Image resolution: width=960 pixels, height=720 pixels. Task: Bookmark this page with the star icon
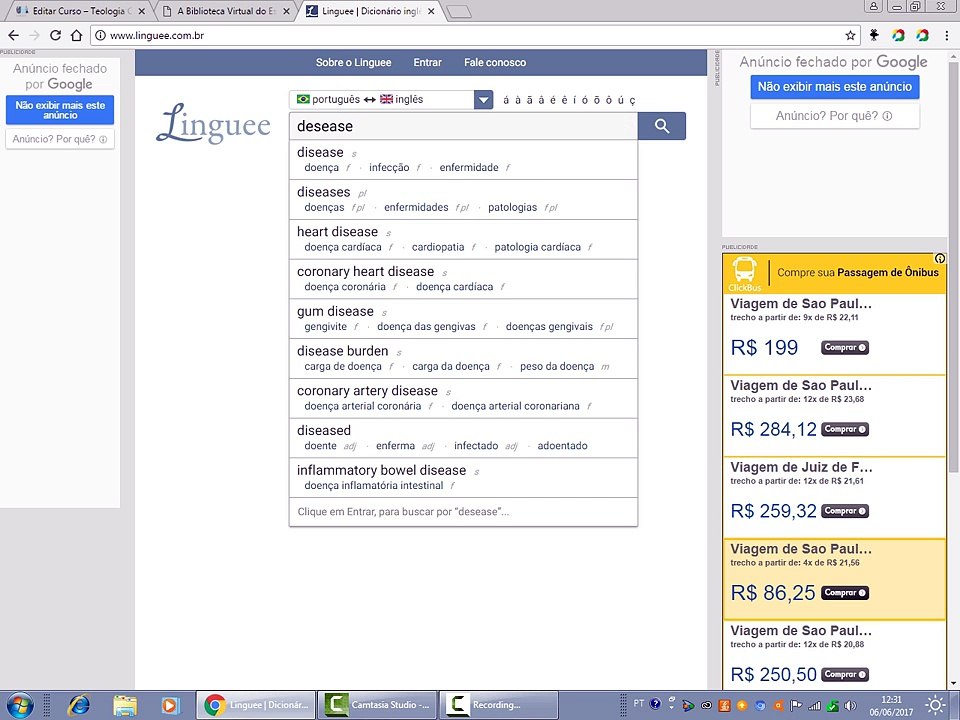tap(850, 36)
